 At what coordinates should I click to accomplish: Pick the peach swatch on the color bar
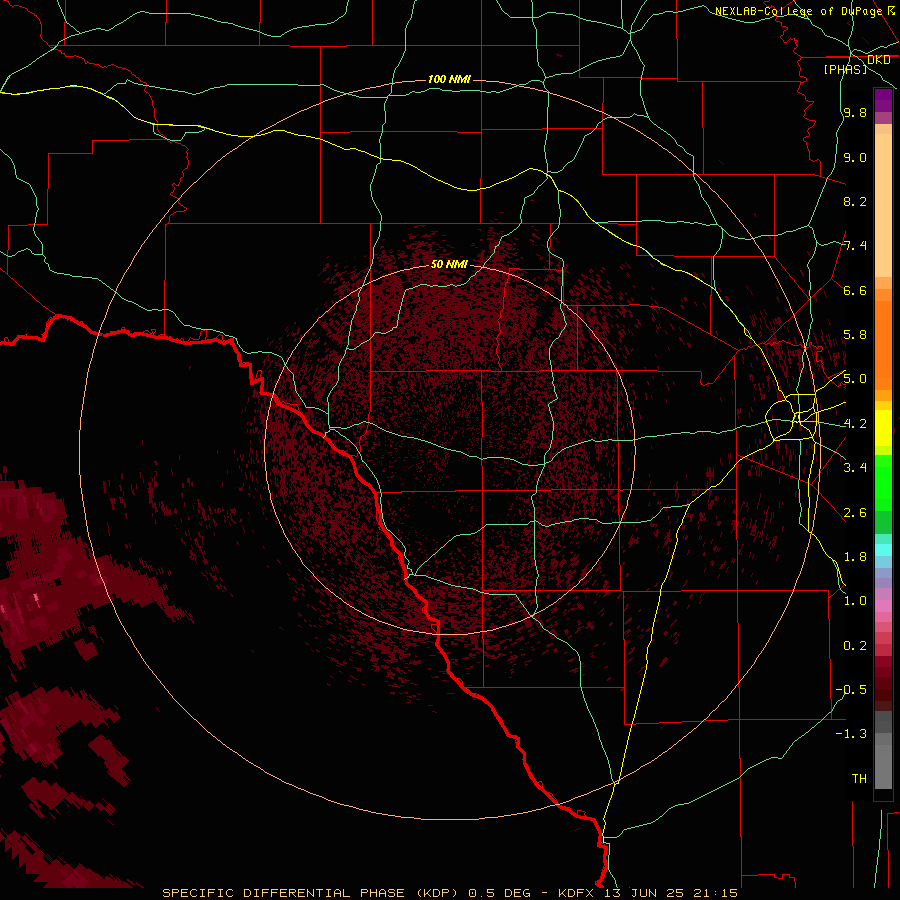883,205
